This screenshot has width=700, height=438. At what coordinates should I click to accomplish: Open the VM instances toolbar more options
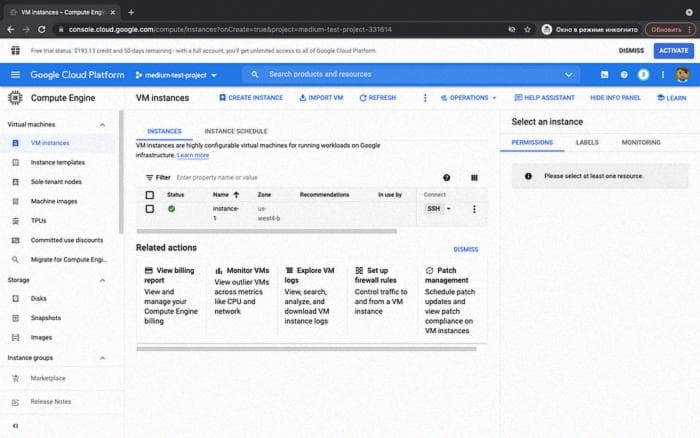click(x=425, y=98)
